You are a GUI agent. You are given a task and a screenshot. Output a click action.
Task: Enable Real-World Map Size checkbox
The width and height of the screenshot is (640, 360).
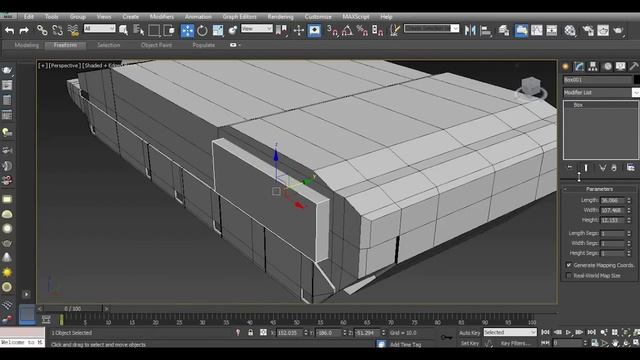569,276
